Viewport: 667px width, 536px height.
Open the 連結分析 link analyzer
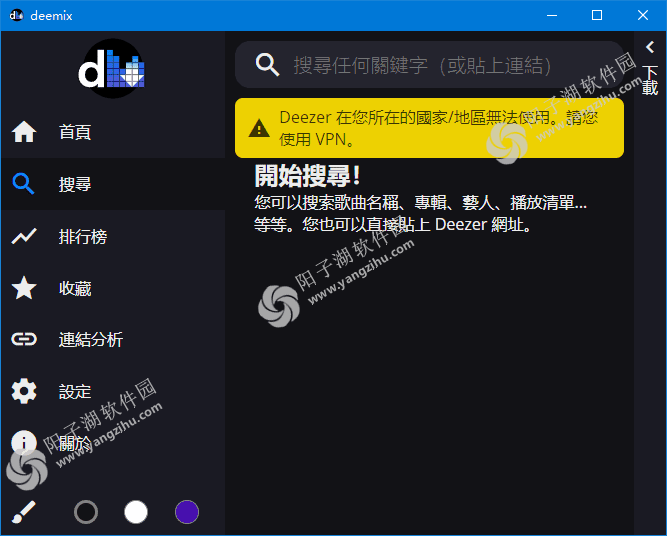click(113, 339)
